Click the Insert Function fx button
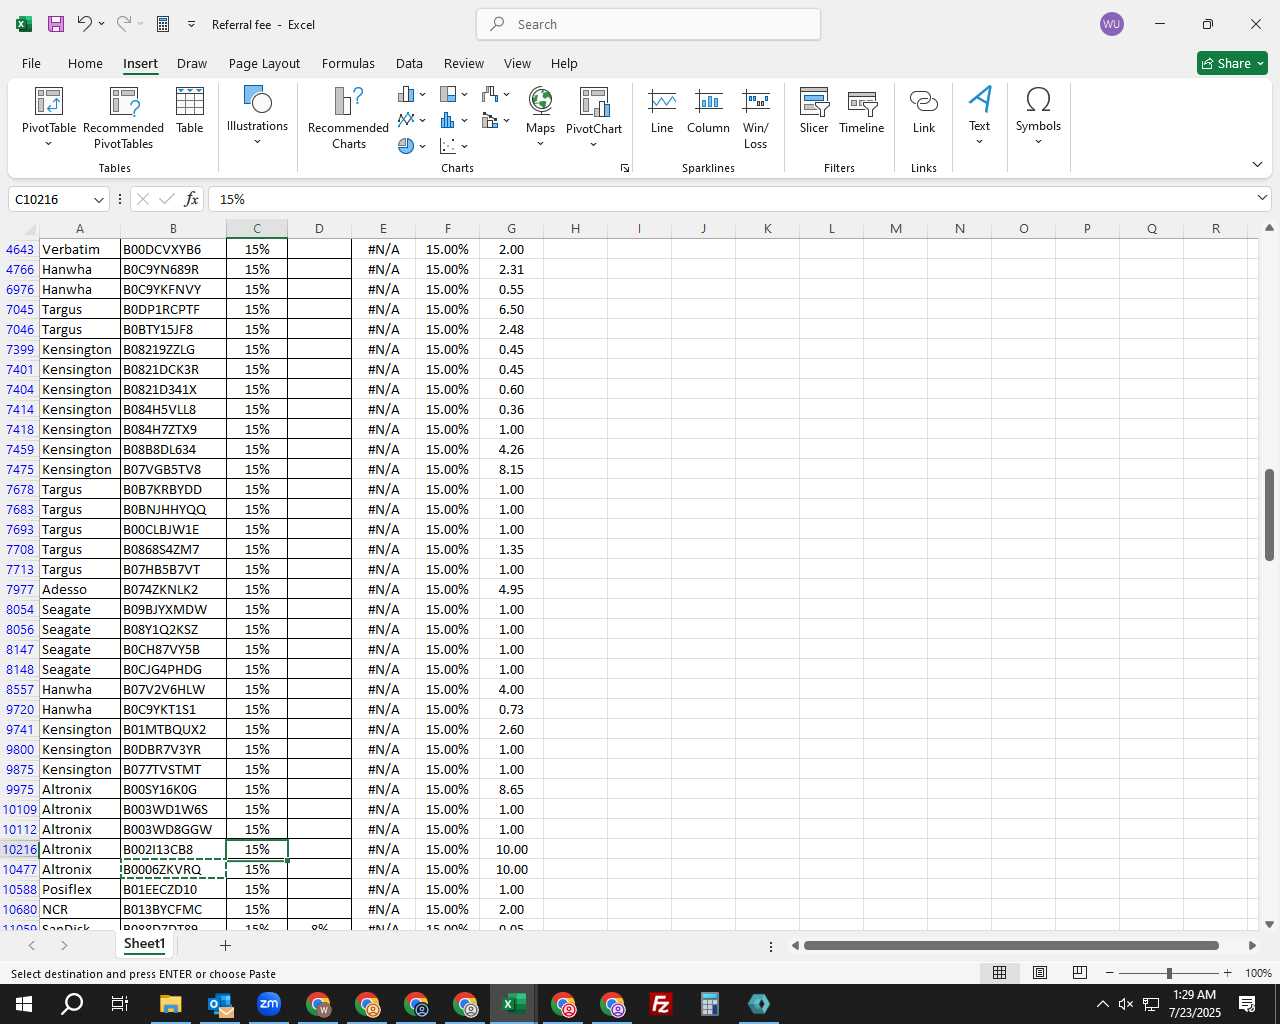Viewport: 1280px width, 1024px height. [x=191, y=199]
